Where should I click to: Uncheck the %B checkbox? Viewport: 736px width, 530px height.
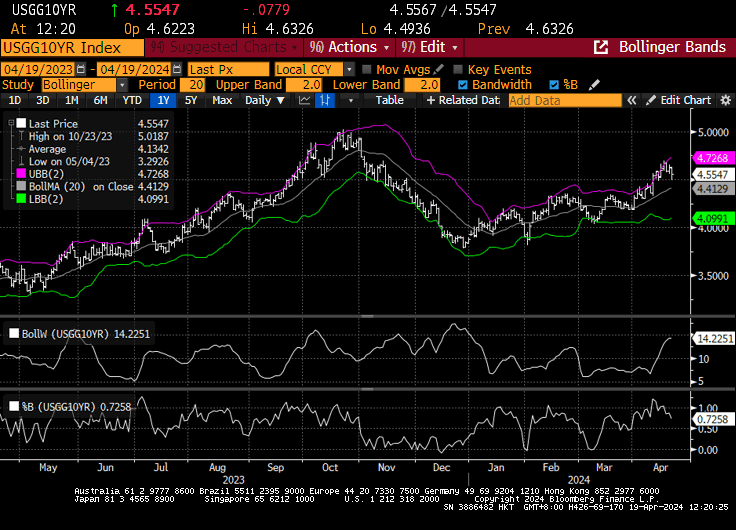point(554,85)
